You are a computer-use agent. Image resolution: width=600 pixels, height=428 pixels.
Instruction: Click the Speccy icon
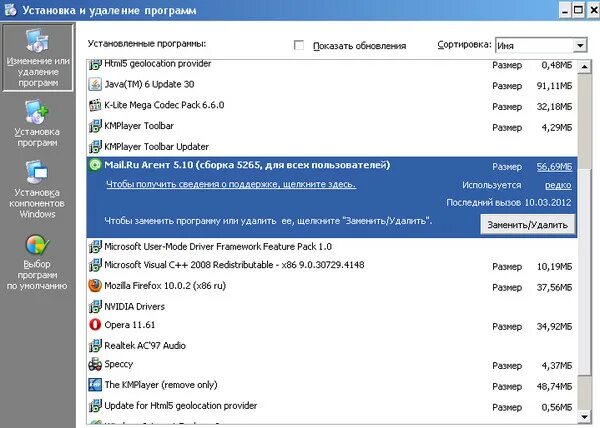click(95, 364)
